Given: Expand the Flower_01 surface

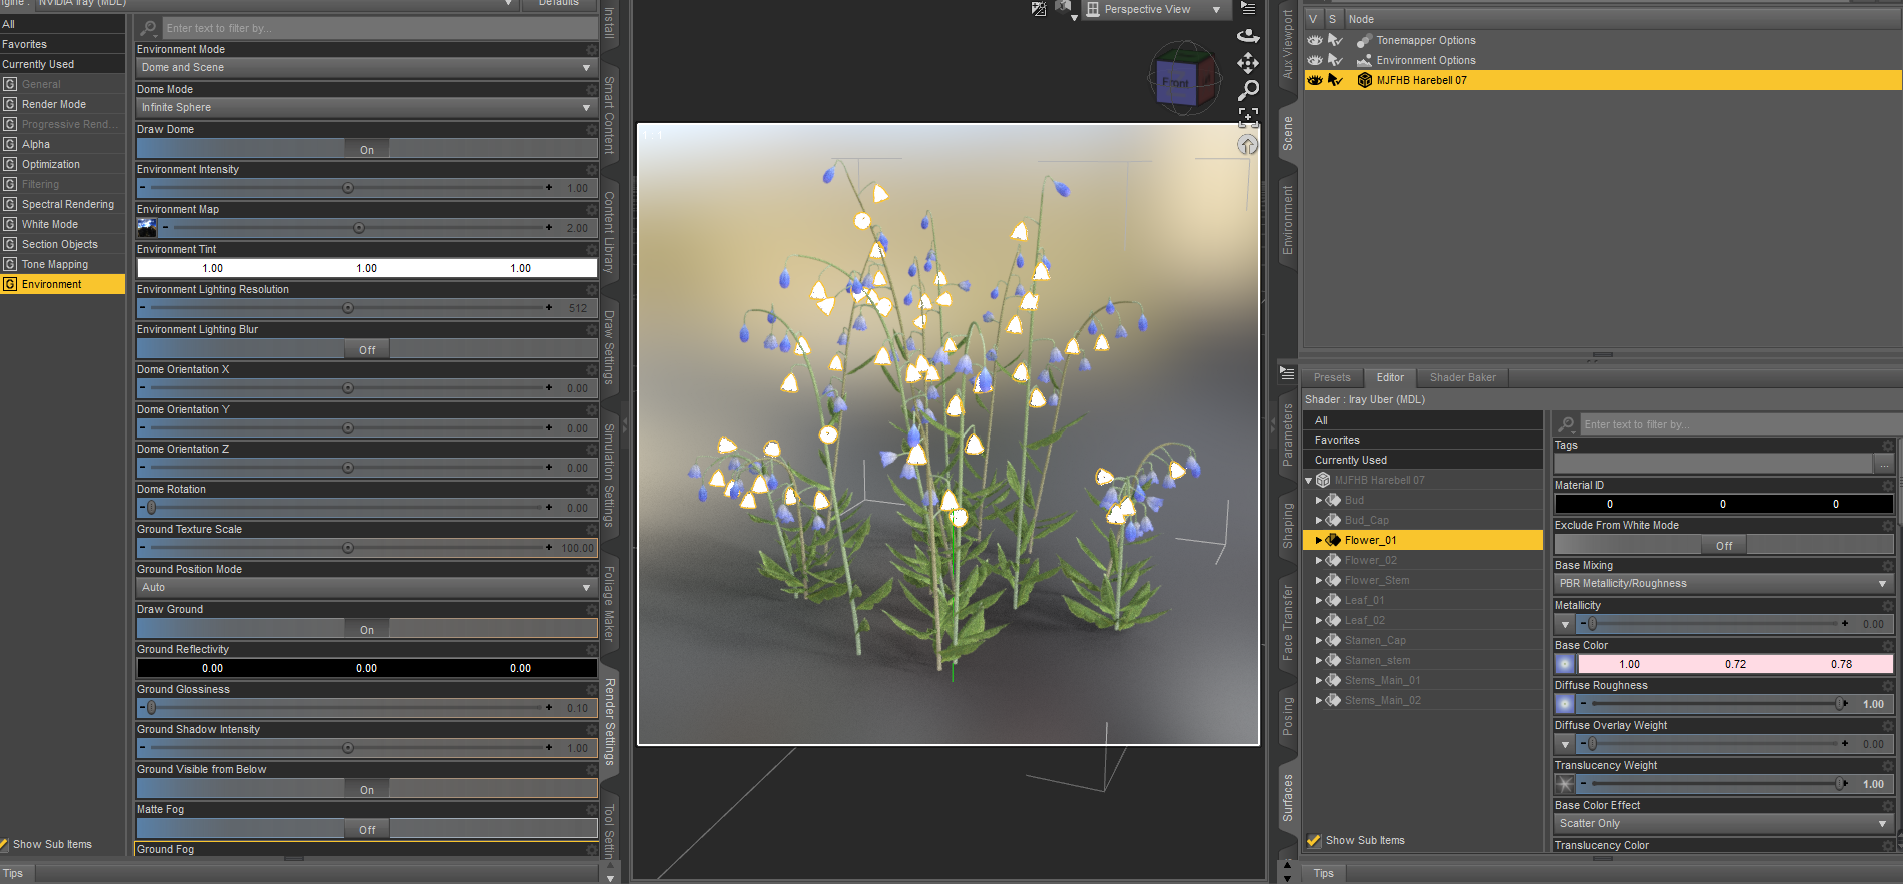Looking at the screenshot, I should 1319,540.
